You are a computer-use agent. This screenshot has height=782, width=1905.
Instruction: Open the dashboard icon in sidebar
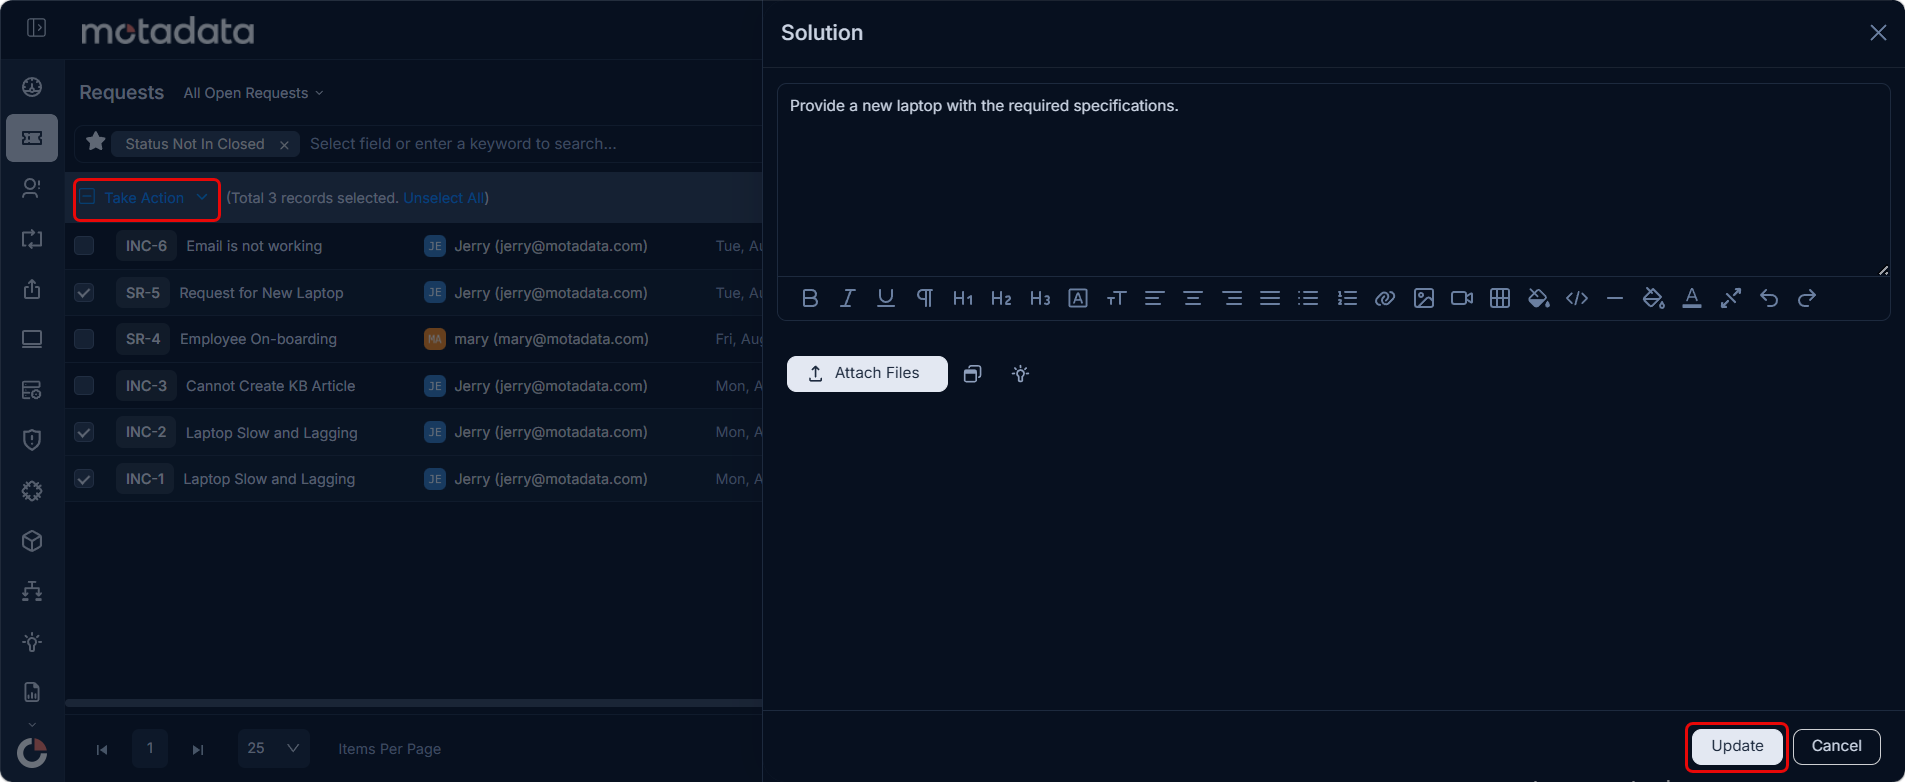(32, 87)
